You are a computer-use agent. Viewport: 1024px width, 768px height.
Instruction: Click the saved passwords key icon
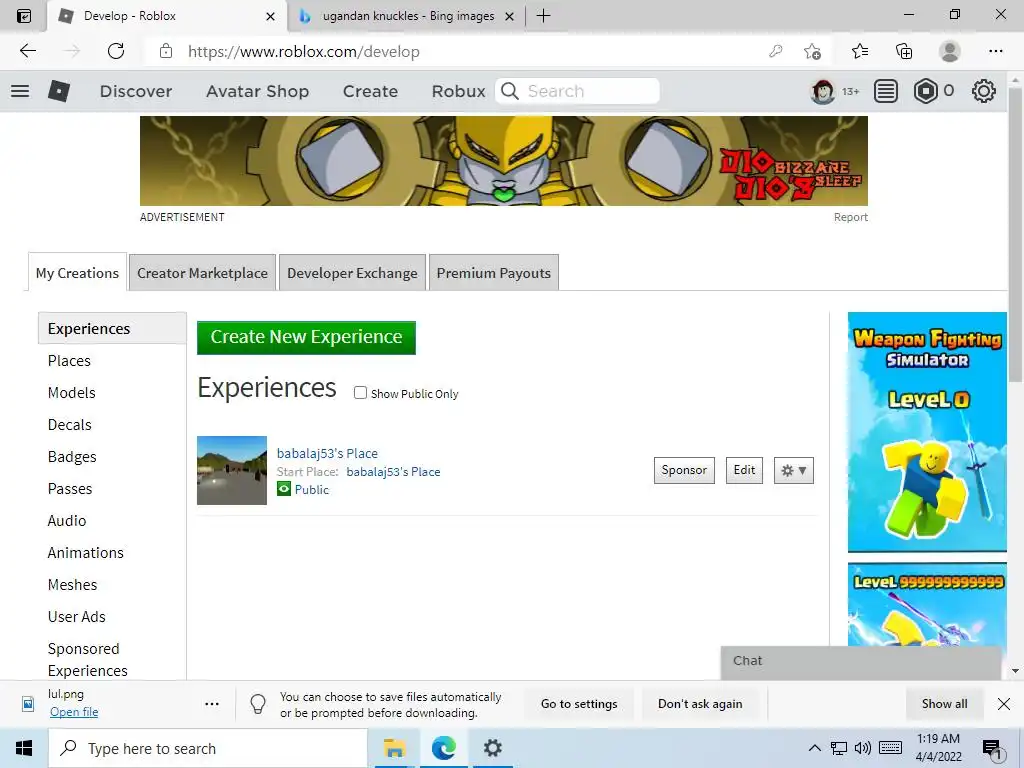point(776,51)
